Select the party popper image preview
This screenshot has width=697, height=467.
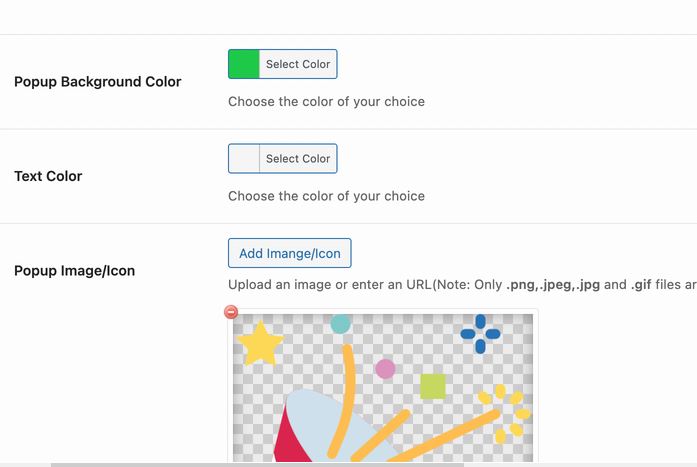pos(383,387)
